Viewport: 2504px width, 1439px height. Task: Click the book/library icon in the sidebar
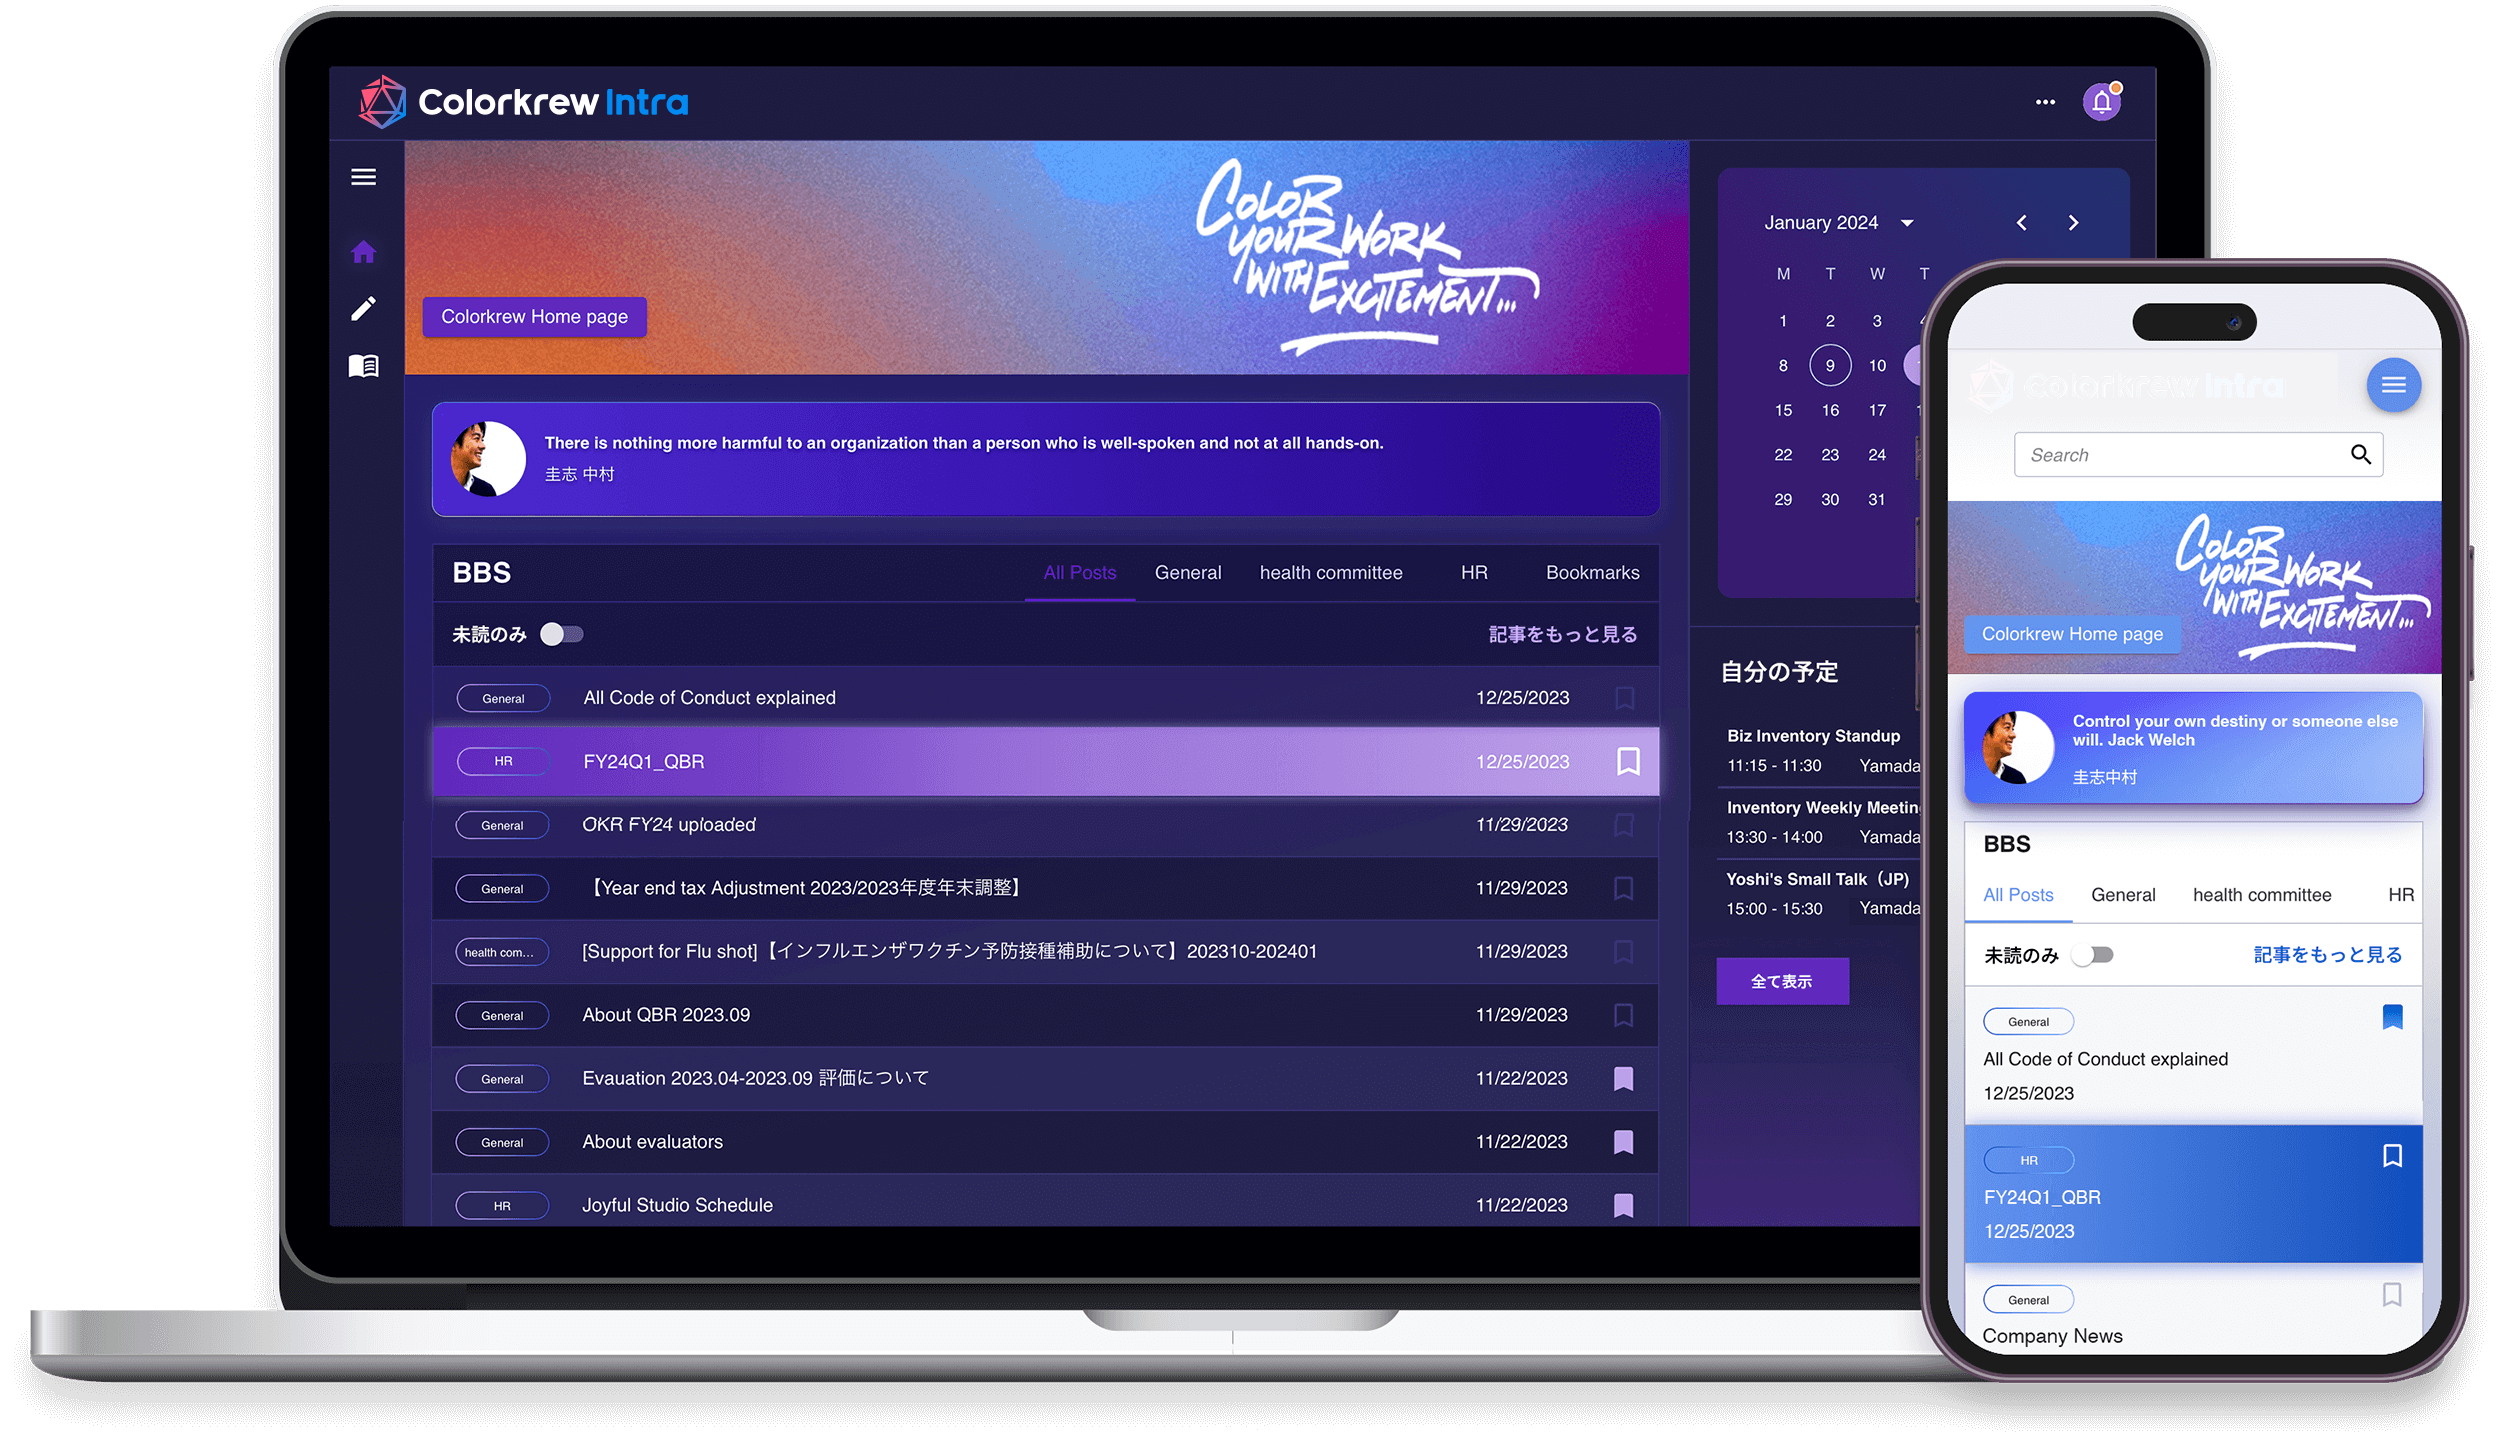(x=366, y=366)
